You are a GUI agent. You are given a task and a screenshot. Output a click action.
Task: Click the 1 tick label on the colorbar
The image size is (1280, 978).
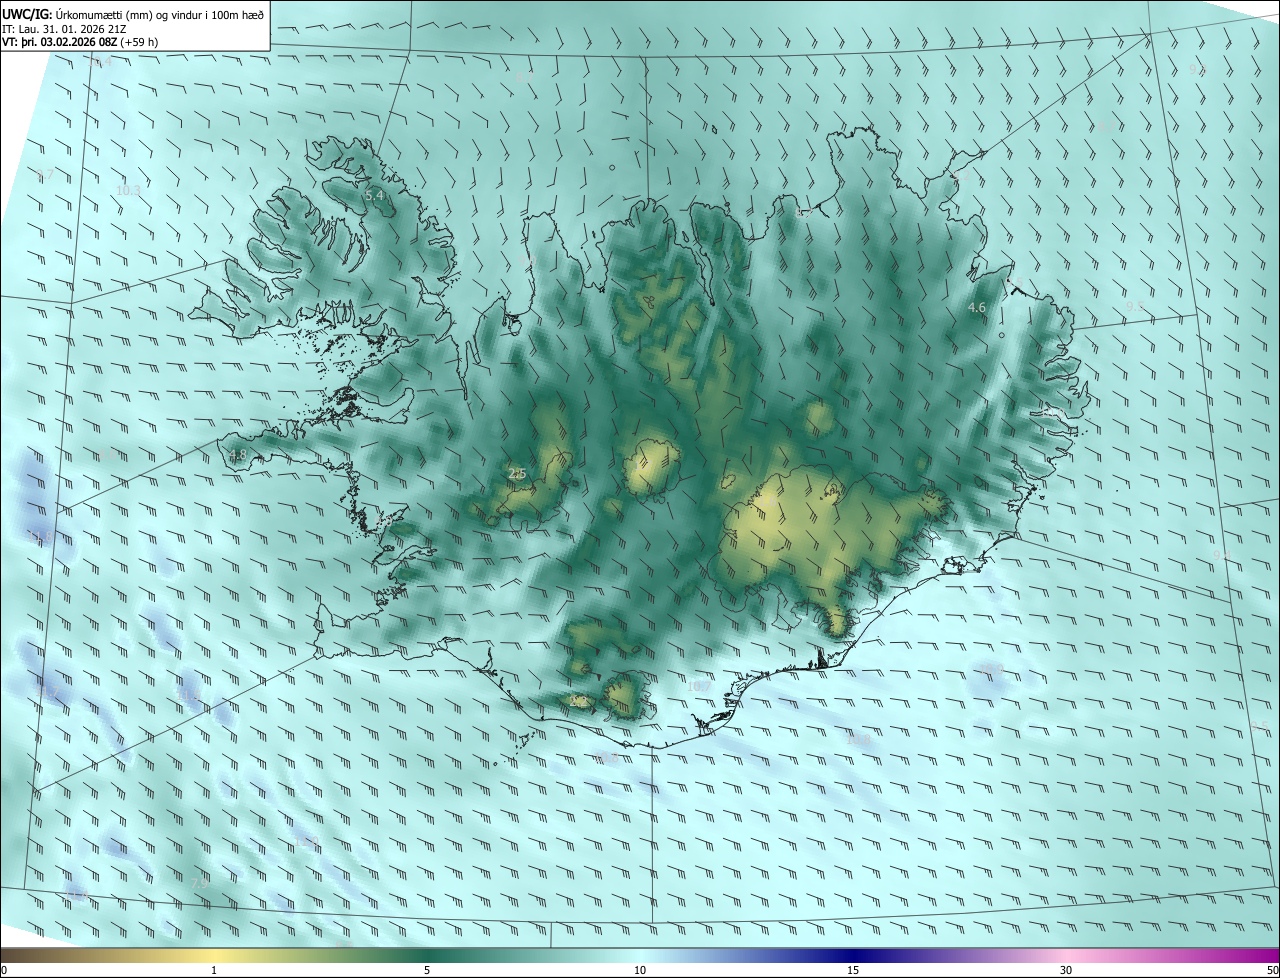(214, 970)
